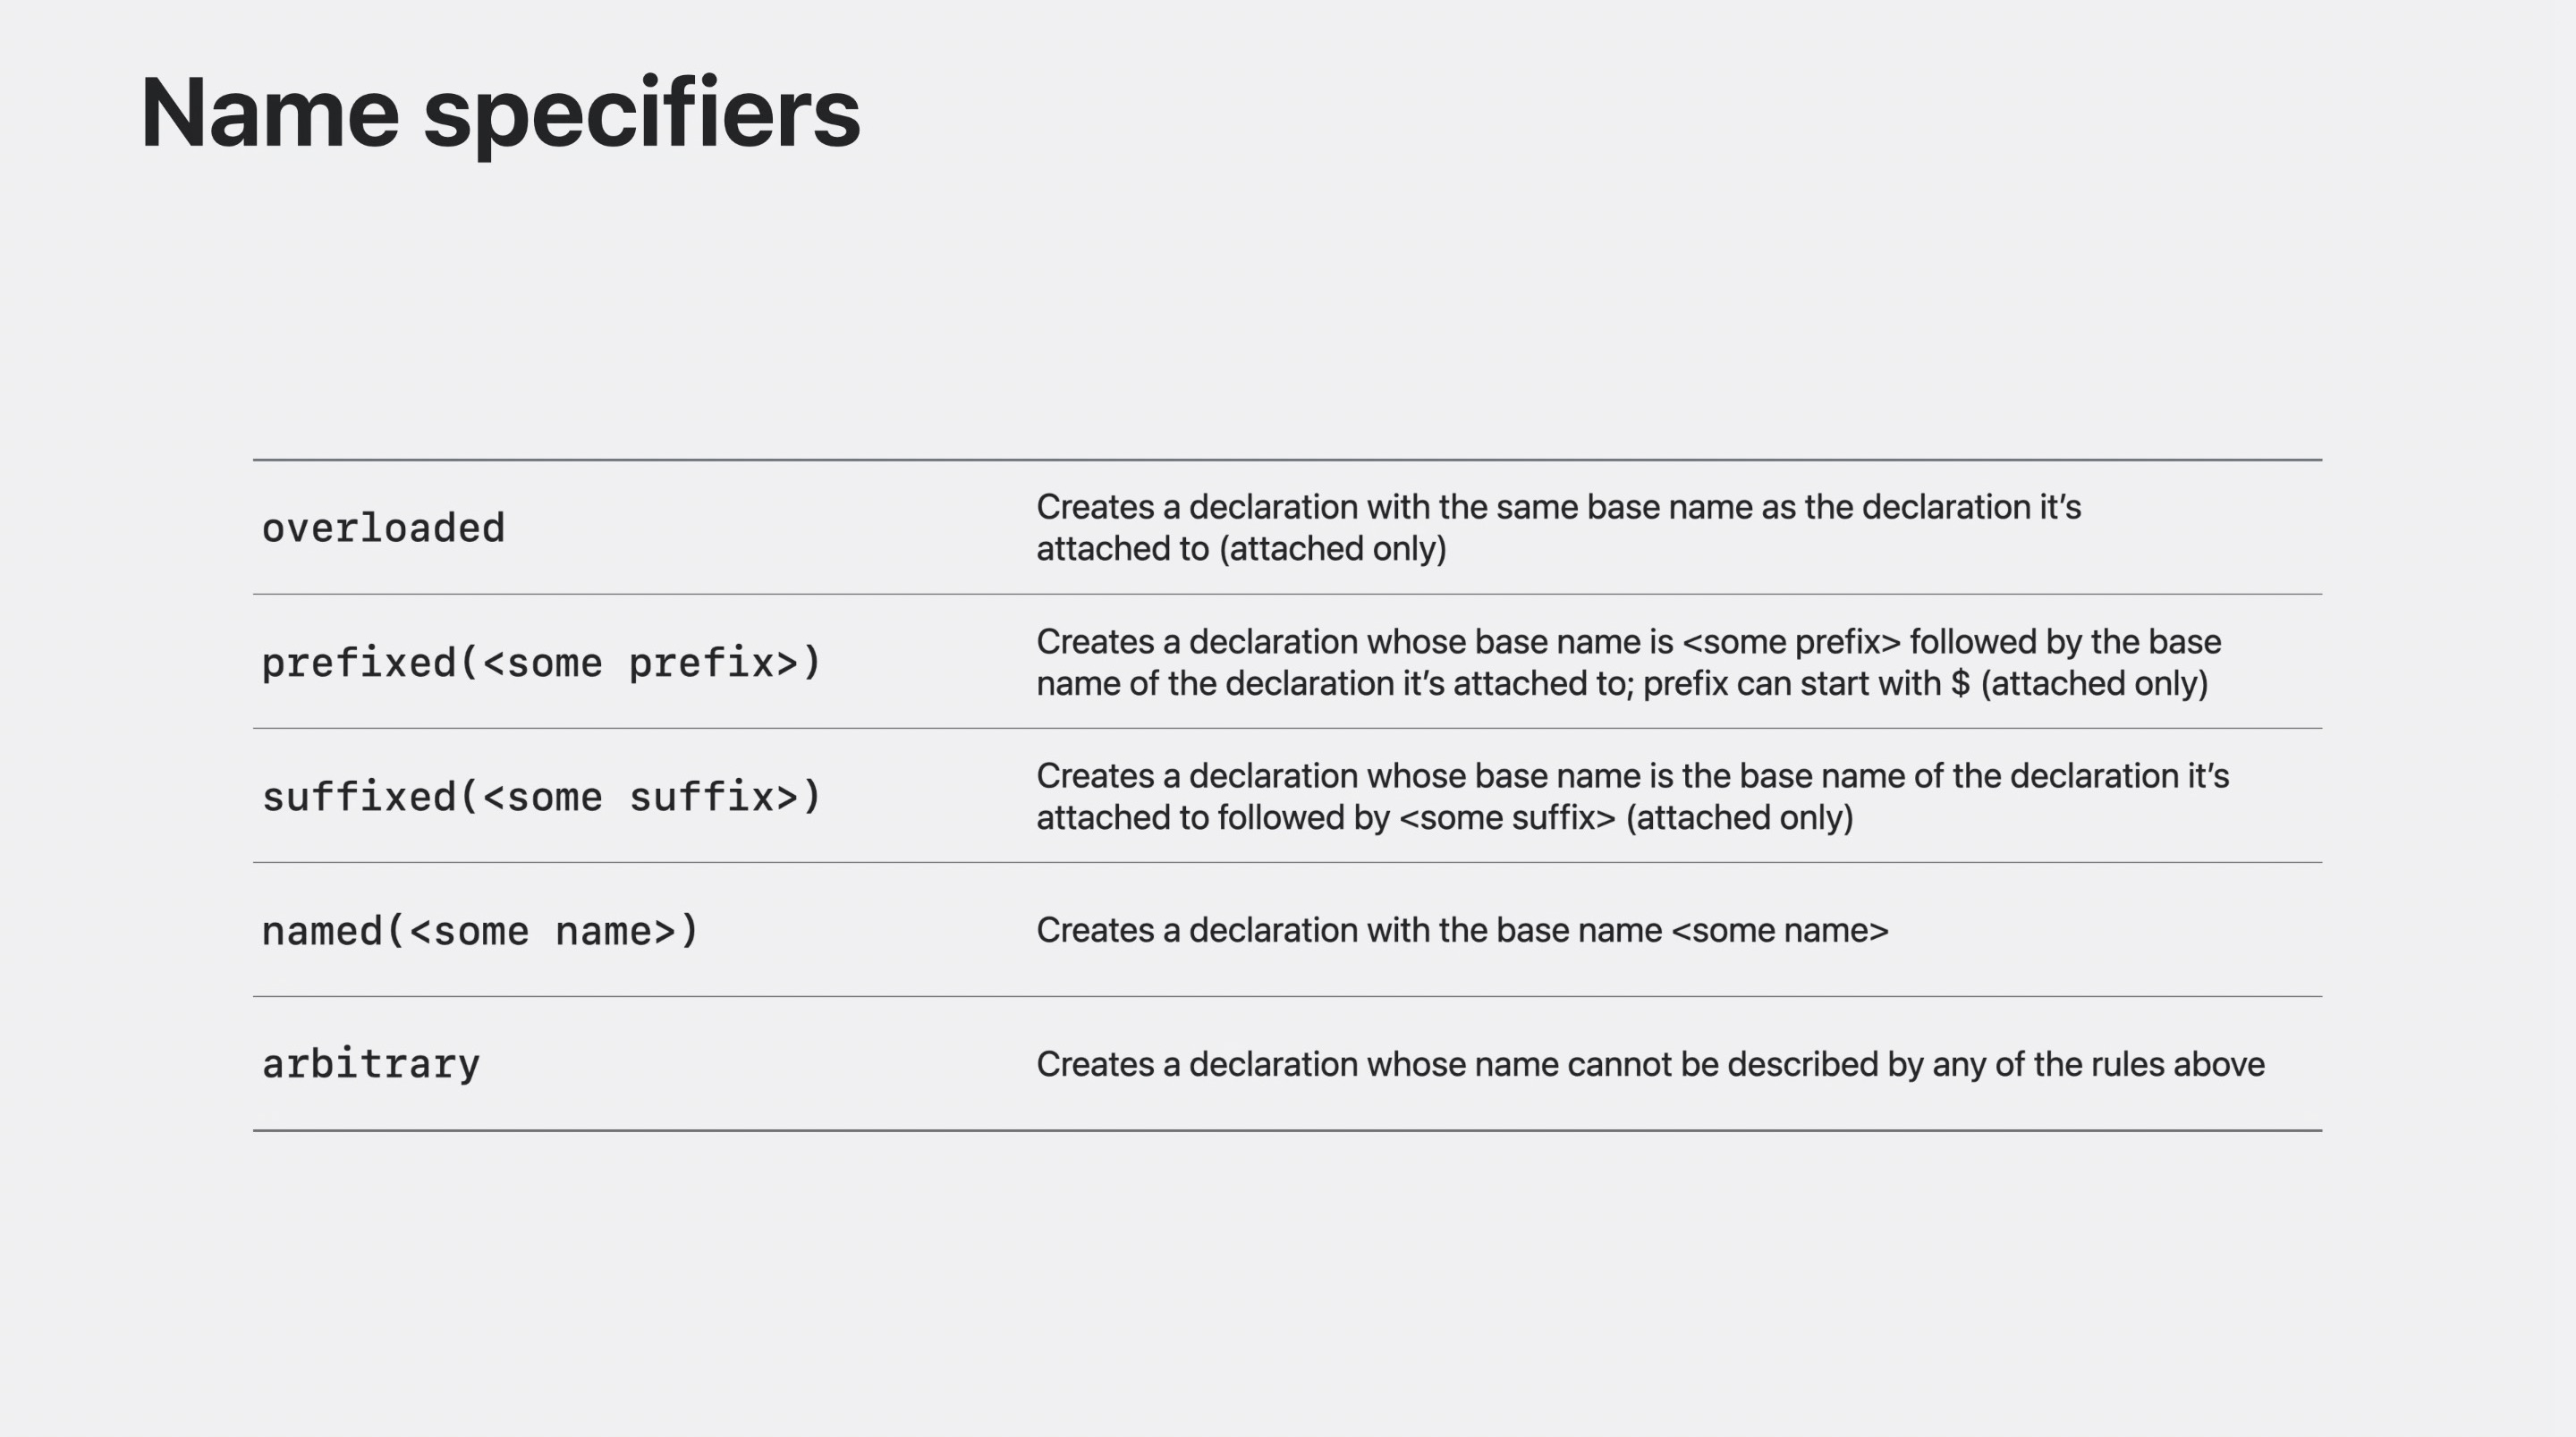Select the "named(<some name>)" code term

(480, 931)
